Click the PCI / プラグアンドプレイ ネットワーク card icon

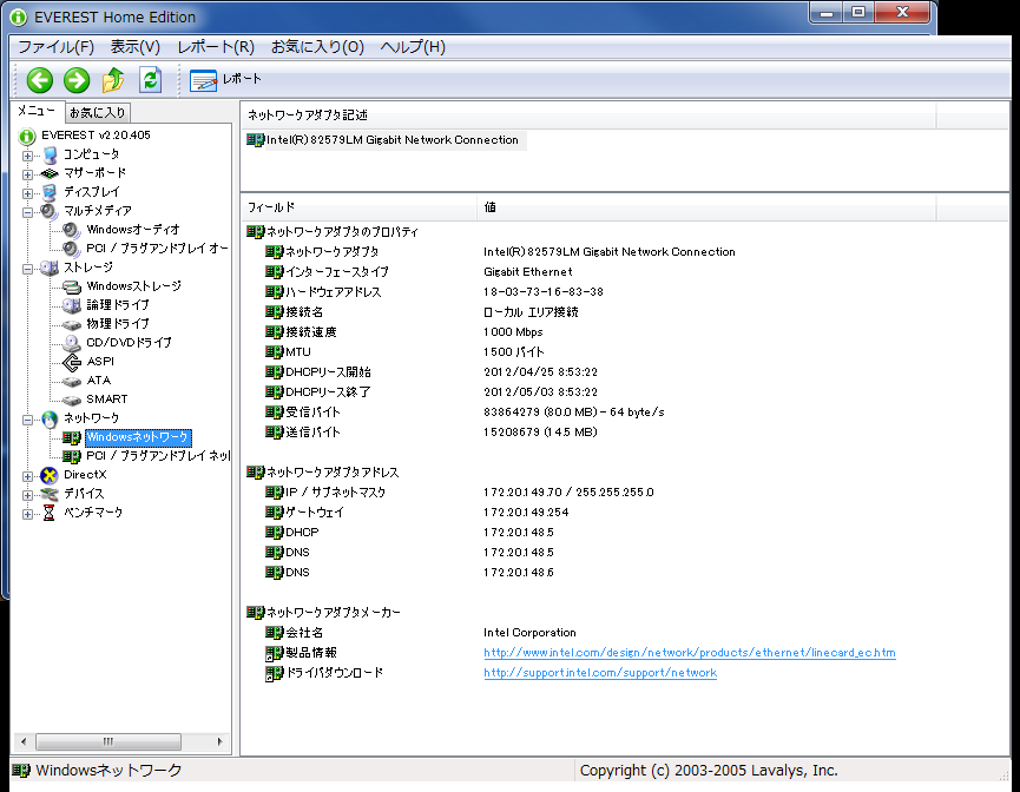click(72, 456)
